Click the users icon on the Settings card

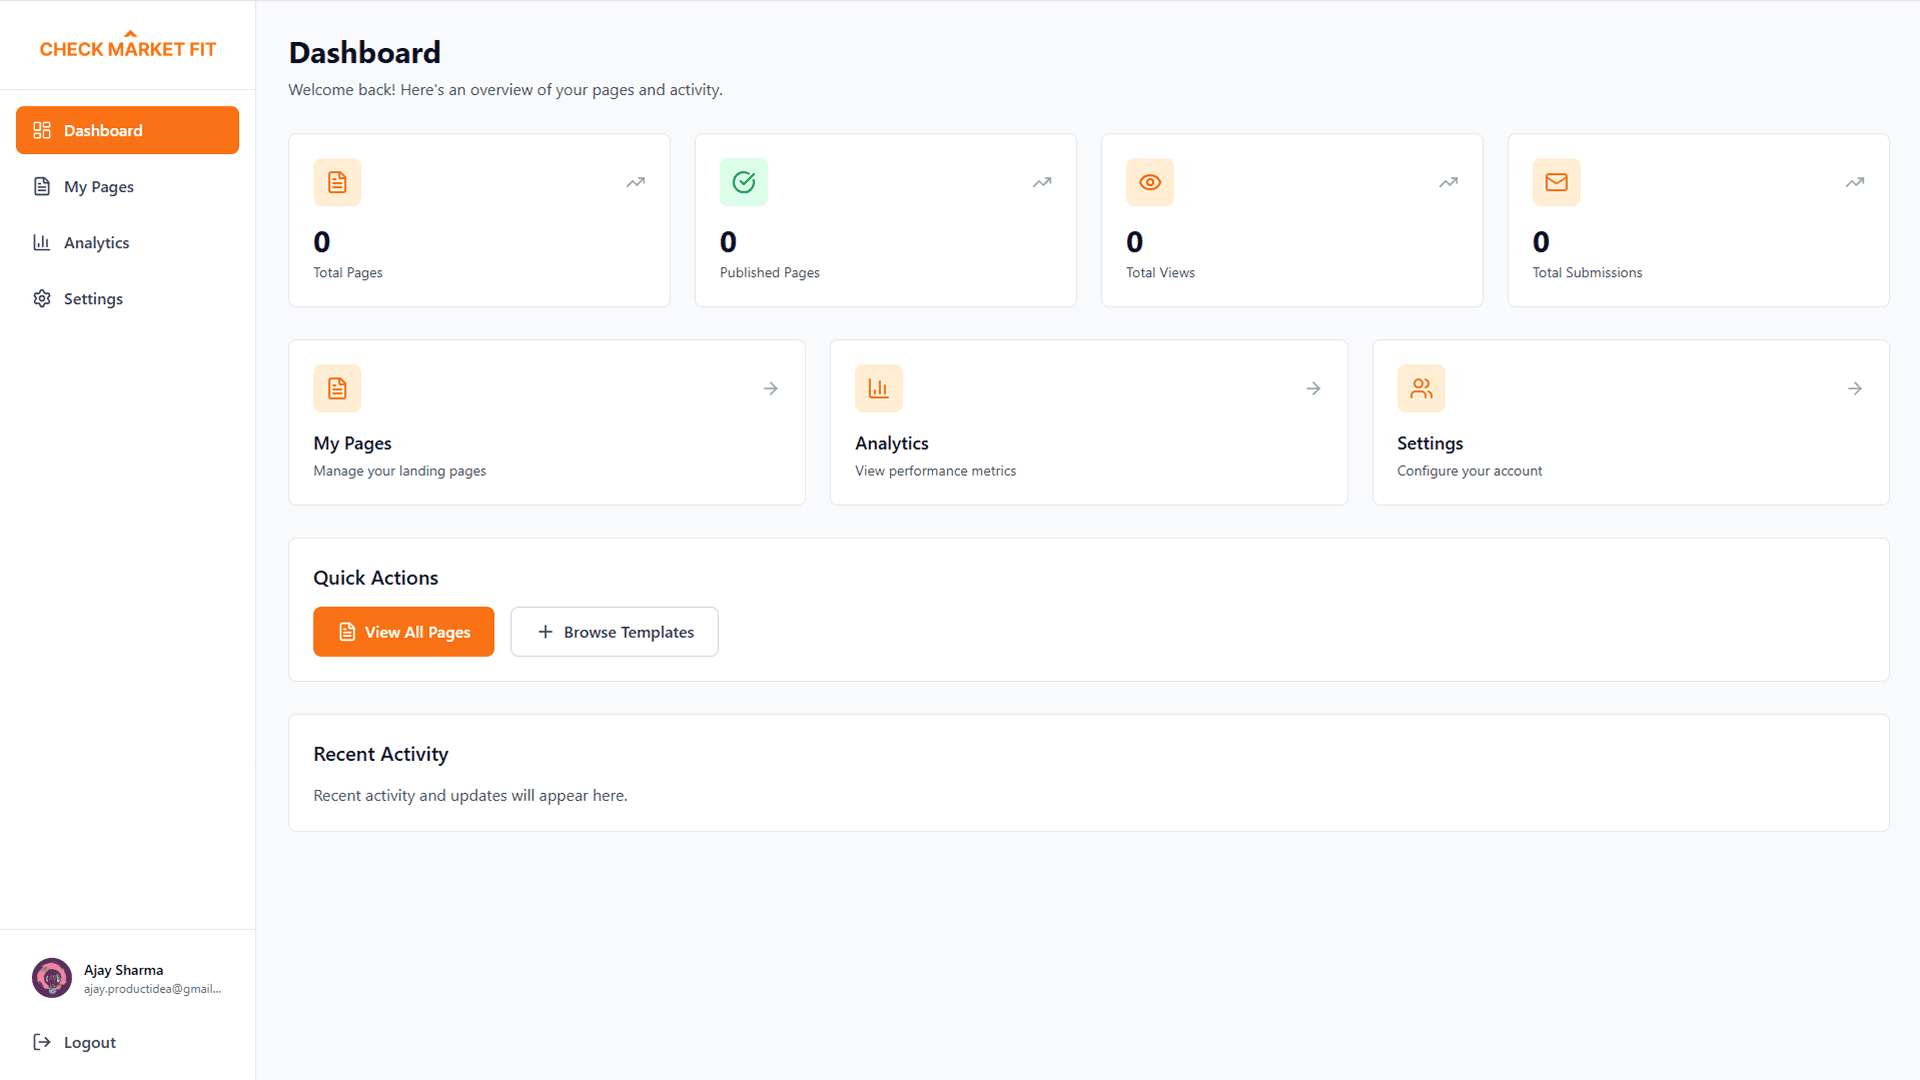(x=1420, y=388)
